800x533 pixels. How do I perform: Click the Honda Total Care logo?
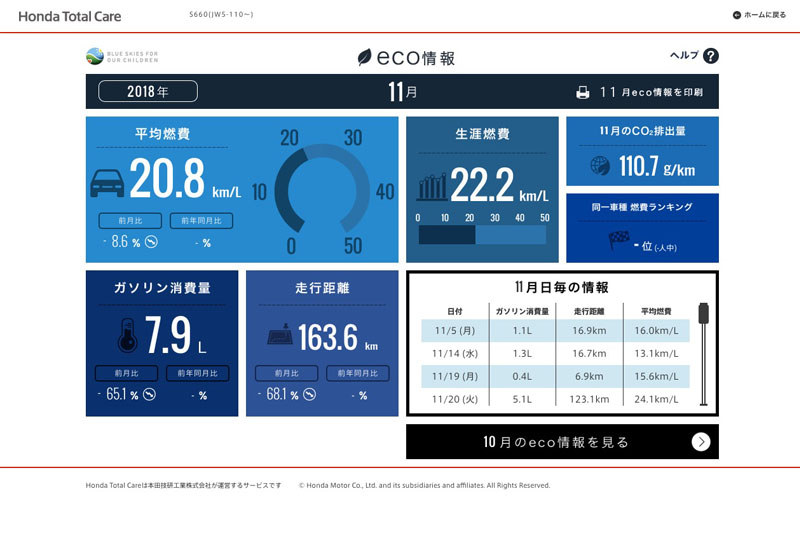[70, 16]
